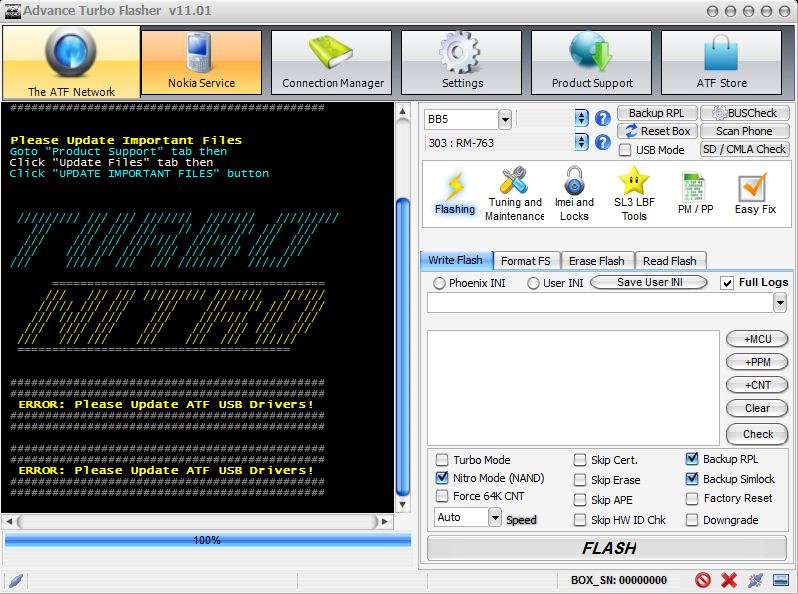The image size is (798, 594).
Task: Open PM / PP tool
Action: pyautogui.click(x=695, y=193)
